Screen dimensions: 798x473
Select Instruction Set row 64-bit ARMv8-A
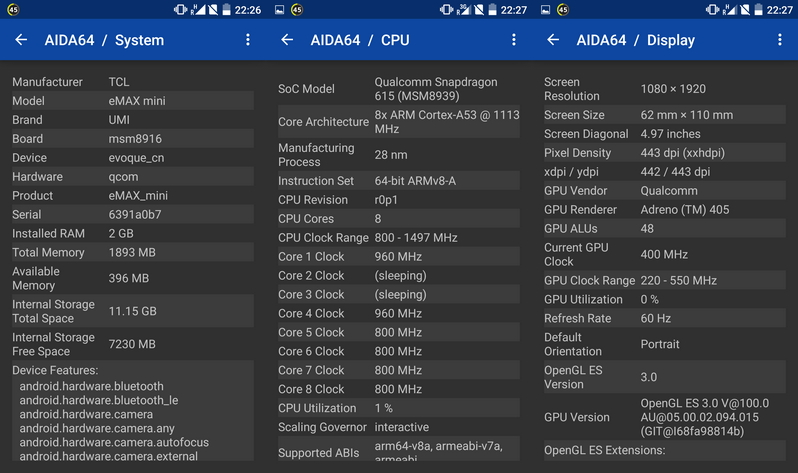[x=399, y=181]
